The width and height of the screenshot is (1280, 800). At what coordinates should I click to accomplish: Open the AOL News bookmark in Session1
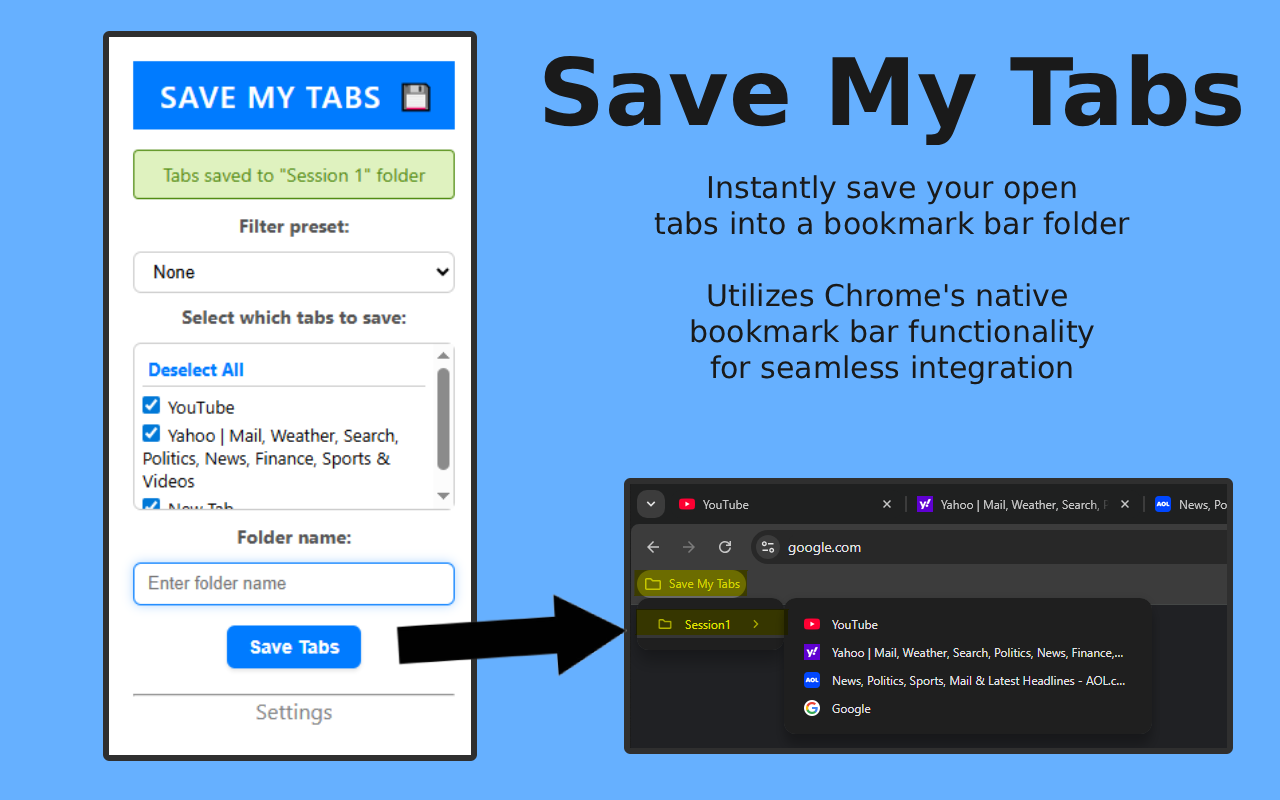[967, 680]
